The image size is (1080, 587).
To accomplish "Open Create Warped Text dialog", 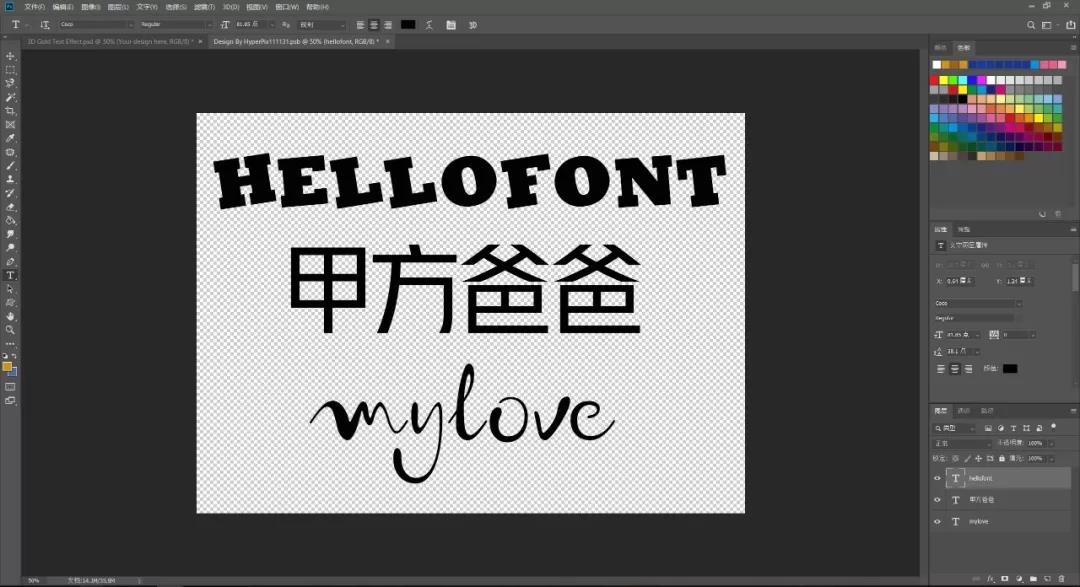I will pyautogui.click(x=429, y=25).
